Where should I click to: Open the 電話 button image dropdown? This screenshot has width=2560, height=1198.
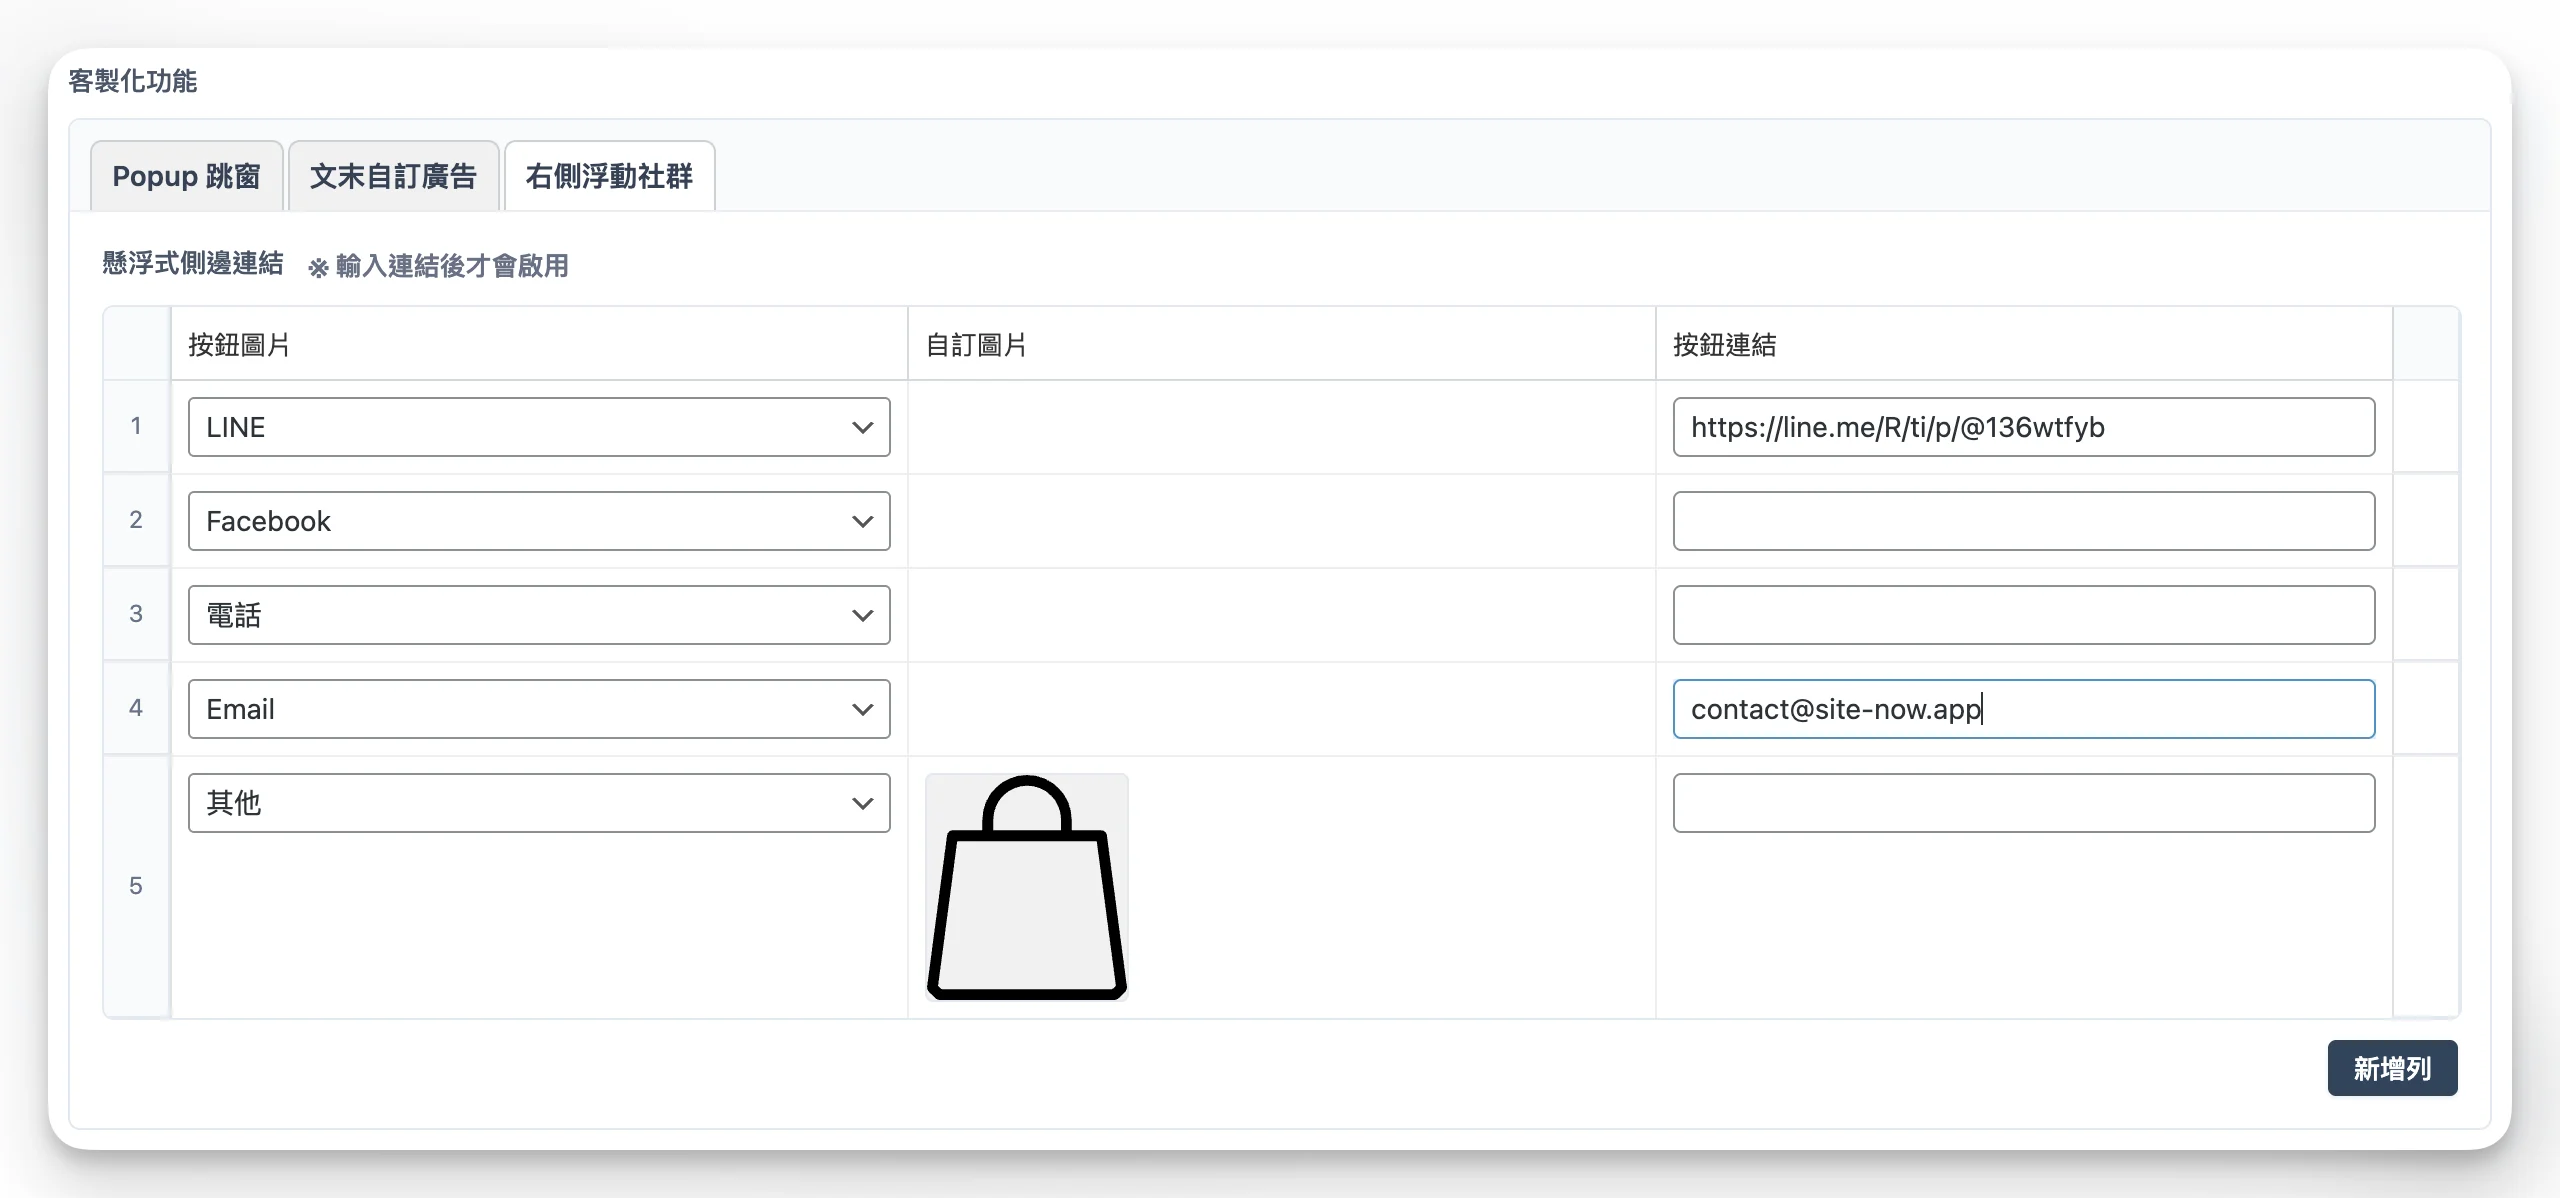pos(538,615)
